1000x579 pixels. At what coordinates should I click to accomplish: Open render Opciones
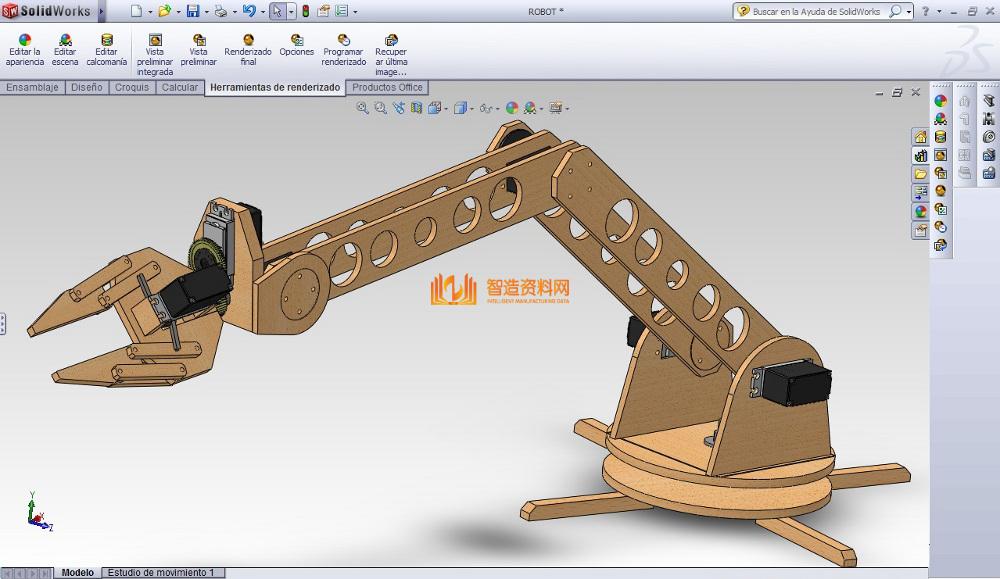pos(297,40)
